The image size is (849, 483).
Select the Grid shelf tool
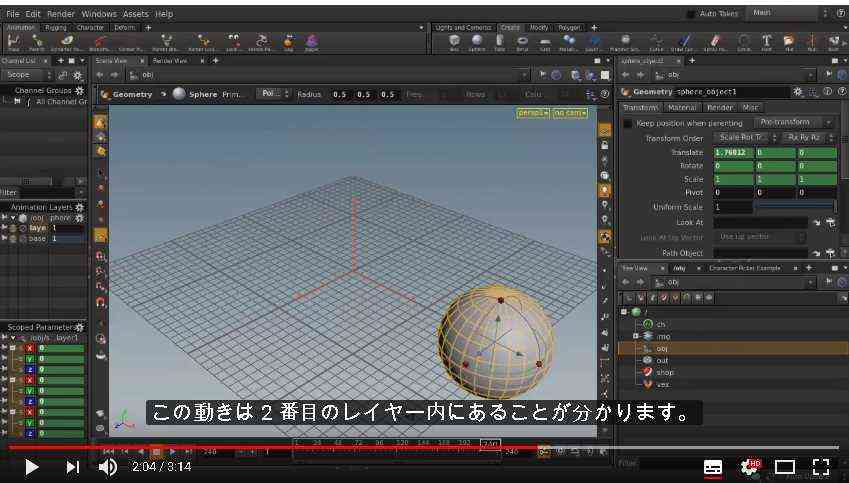pyautogui.click(x=545, y=42)
